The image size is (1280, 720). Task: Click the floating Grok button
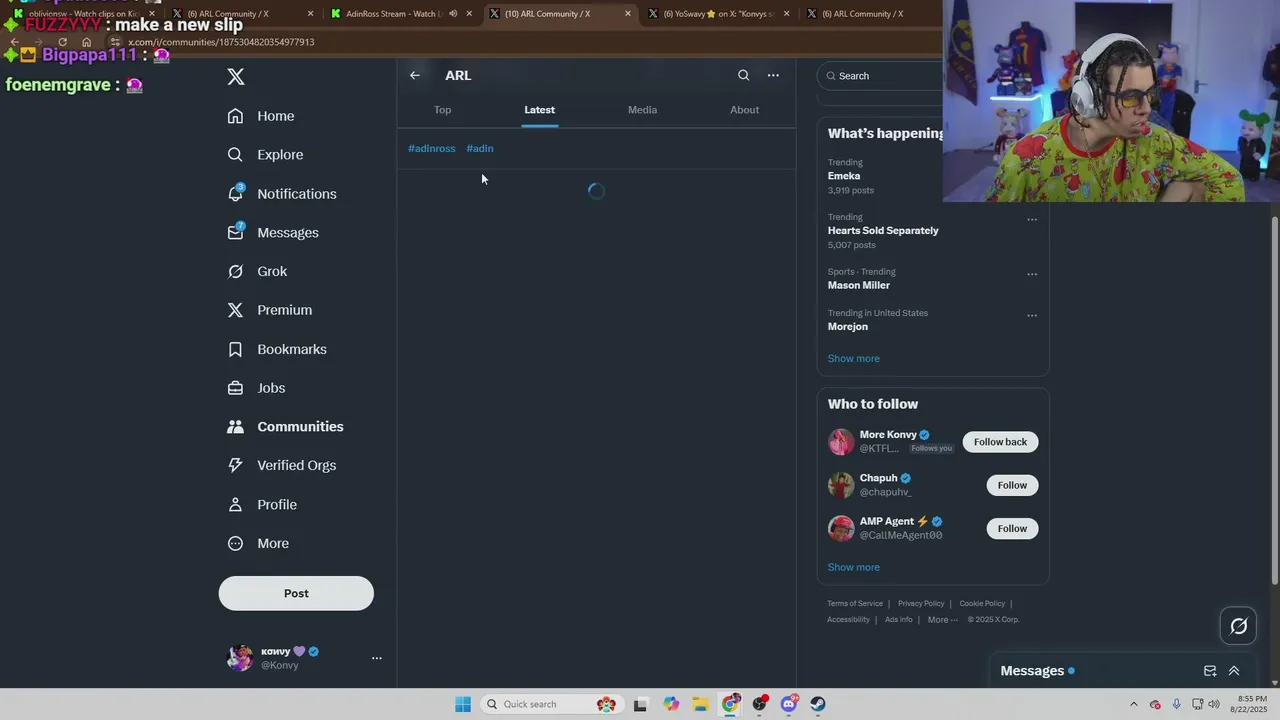[x=1239, y=626]
